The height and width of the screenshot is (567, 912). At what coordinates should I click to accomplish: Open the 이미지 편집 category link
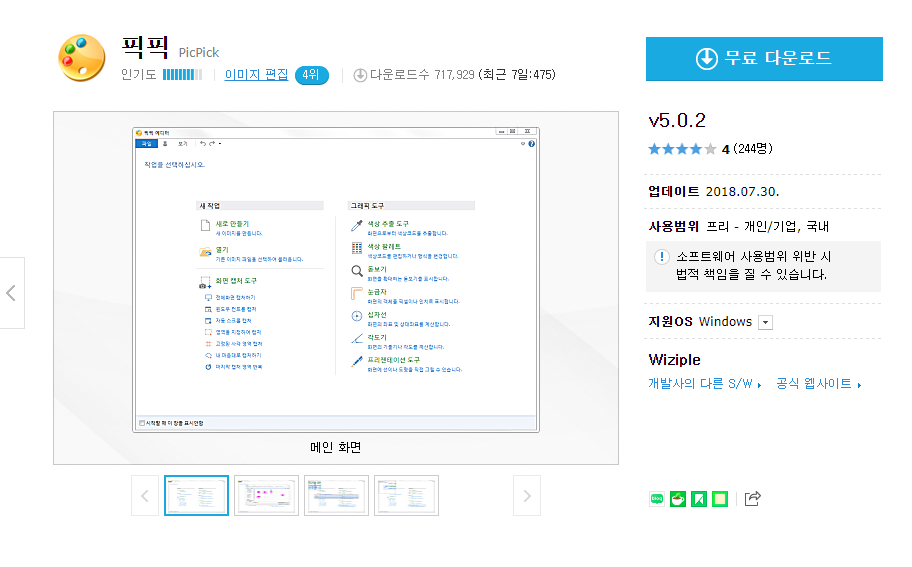coord(256,74)
